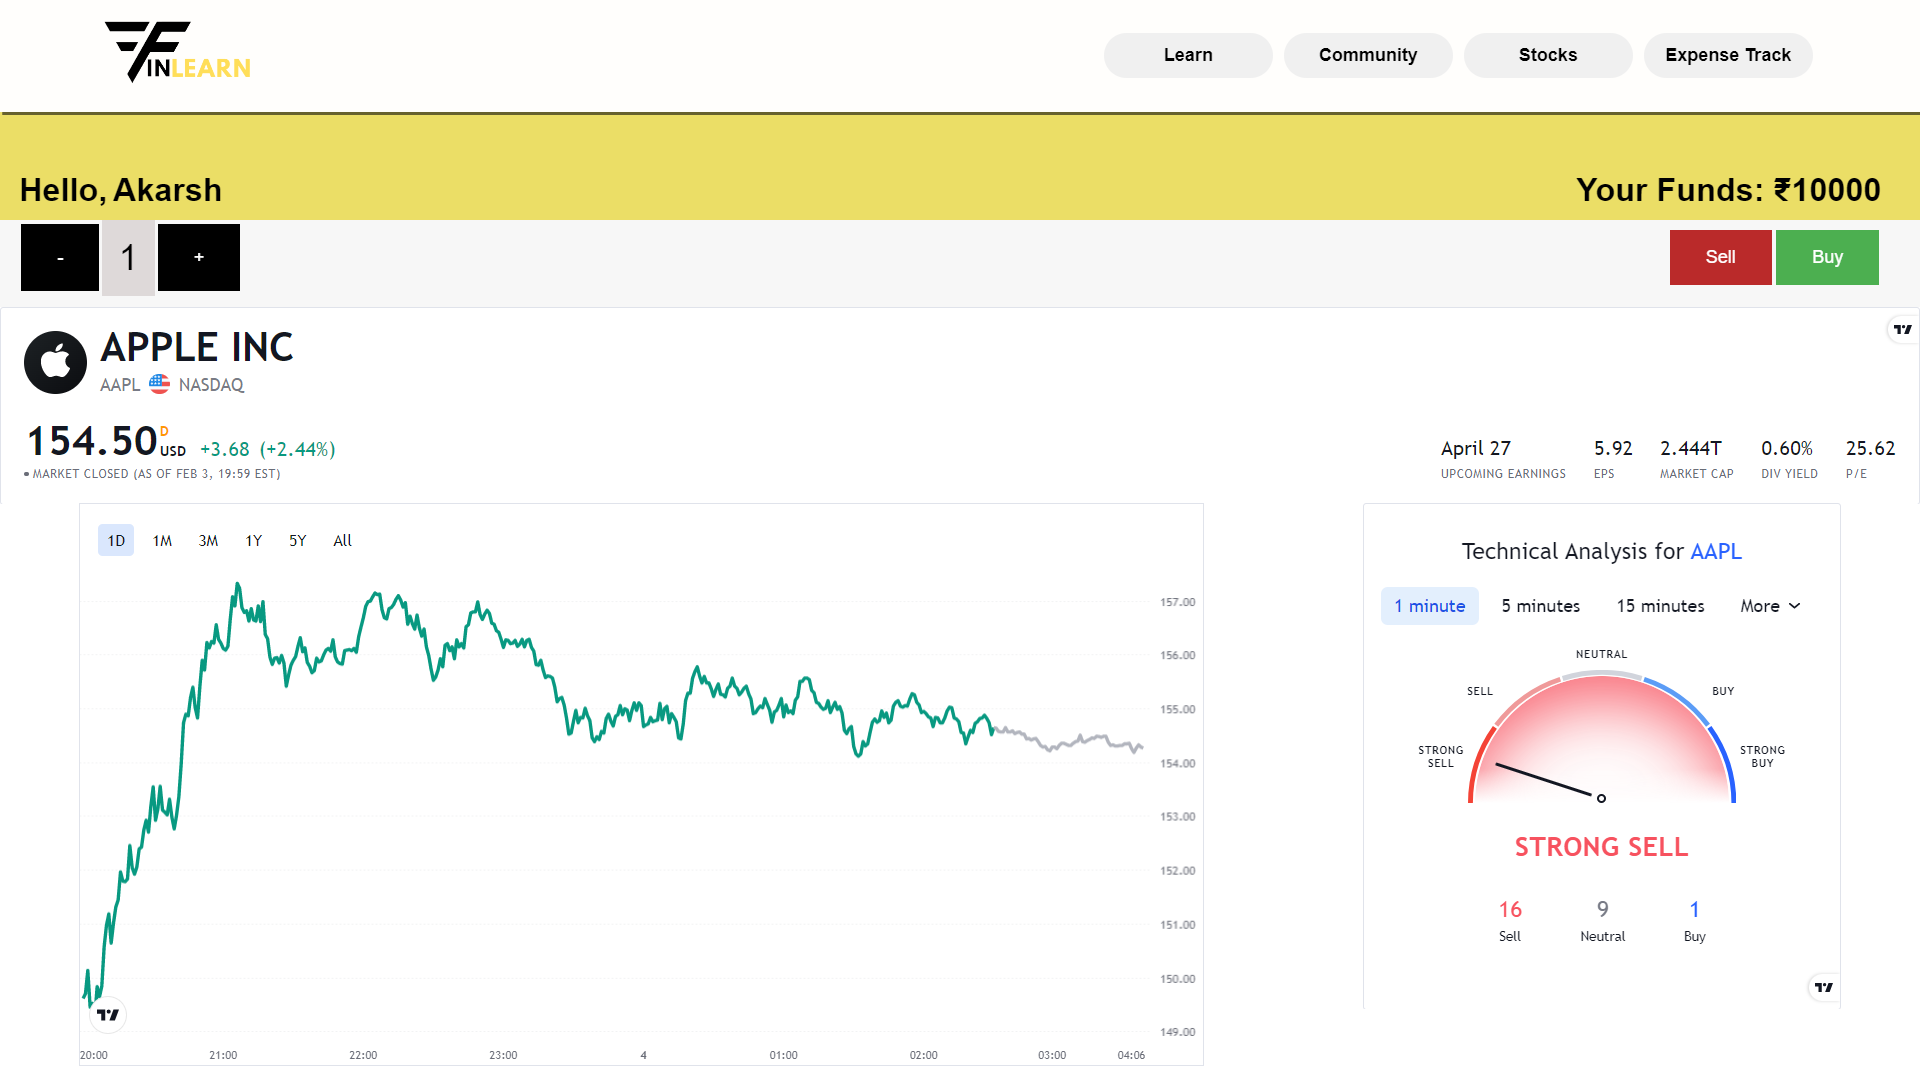1920x1080 pixels.
Task: Click the 2.444T market cap value
Action: point(1691,448)
